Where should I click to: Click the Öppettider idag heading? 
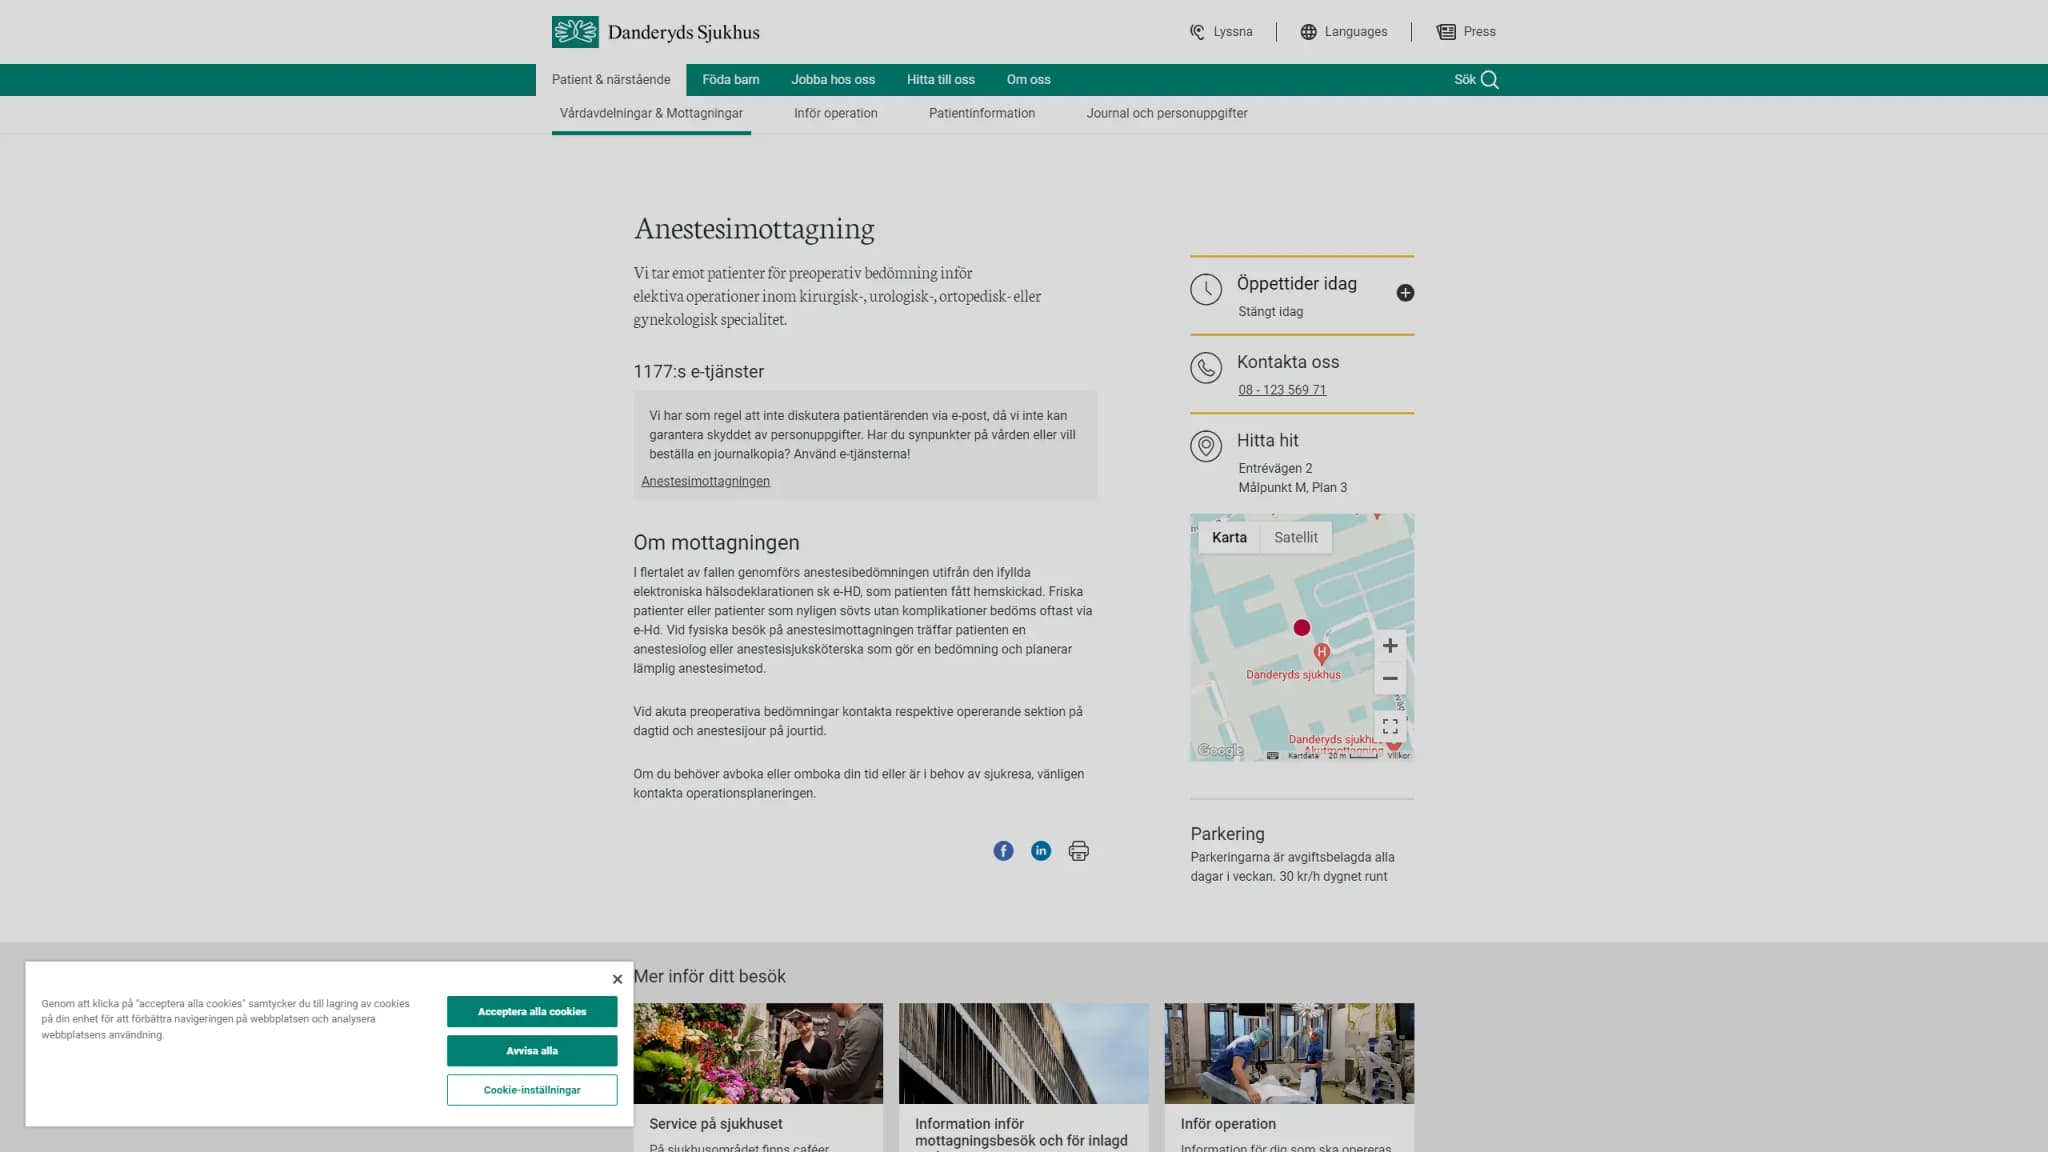coord(1297,284)
